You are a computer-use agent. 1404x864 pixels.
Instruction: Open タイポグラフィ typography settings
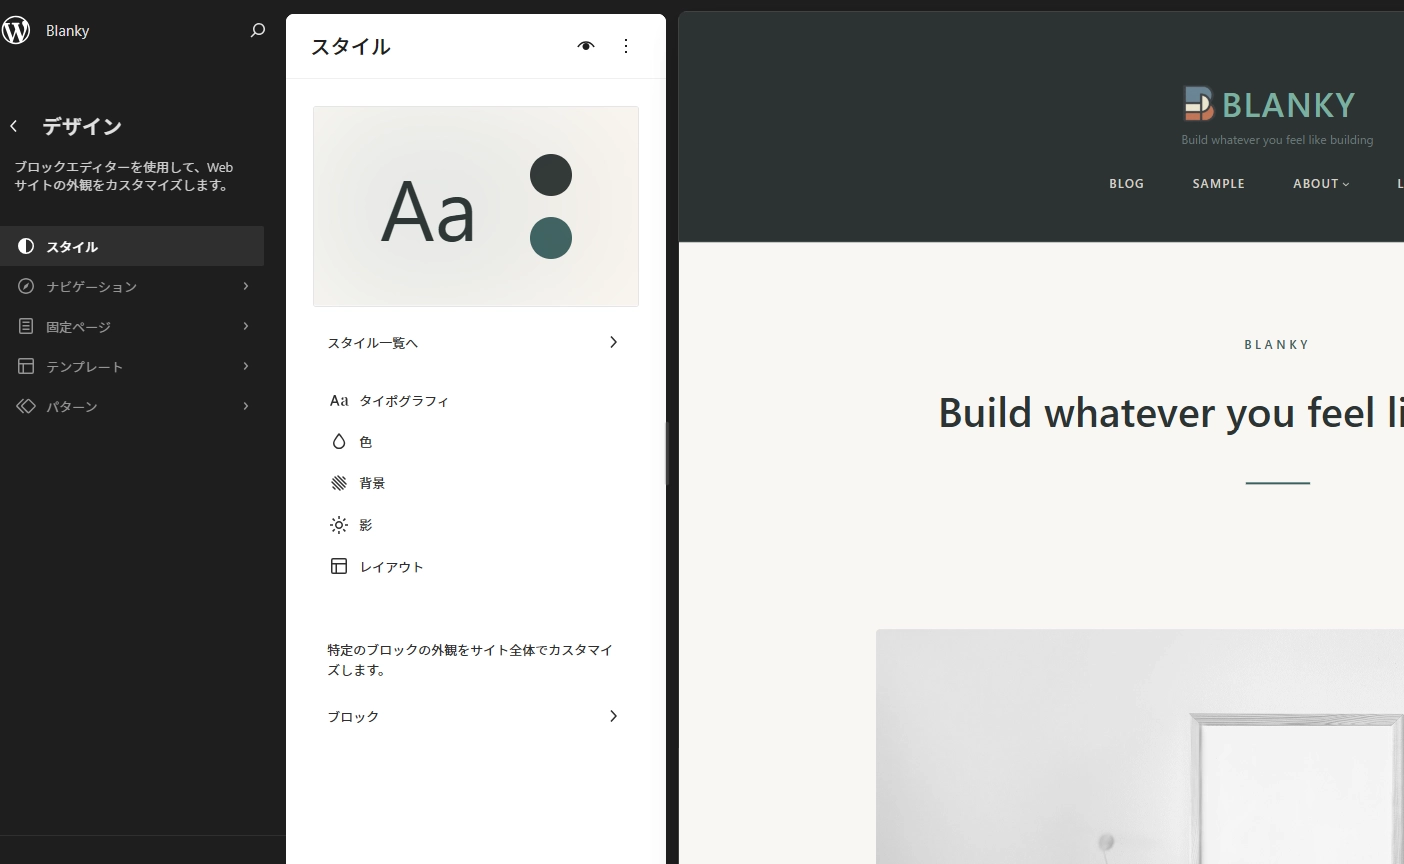click(403, 401)
